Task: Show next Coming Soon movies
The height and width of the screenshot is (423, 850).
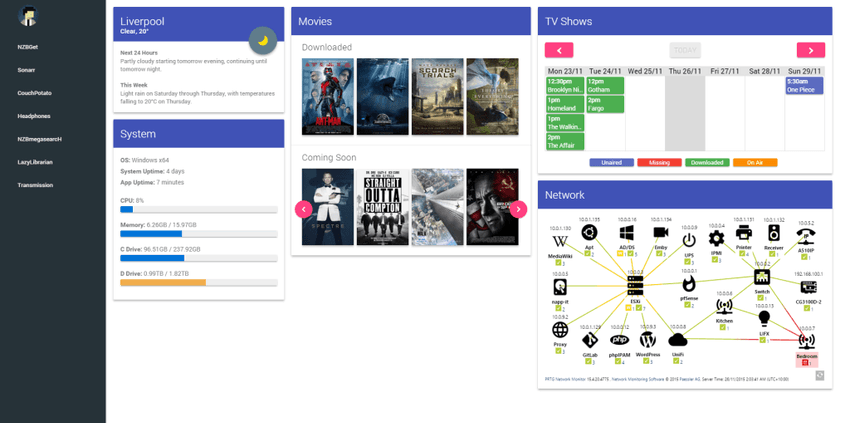Action: point(518,209)
